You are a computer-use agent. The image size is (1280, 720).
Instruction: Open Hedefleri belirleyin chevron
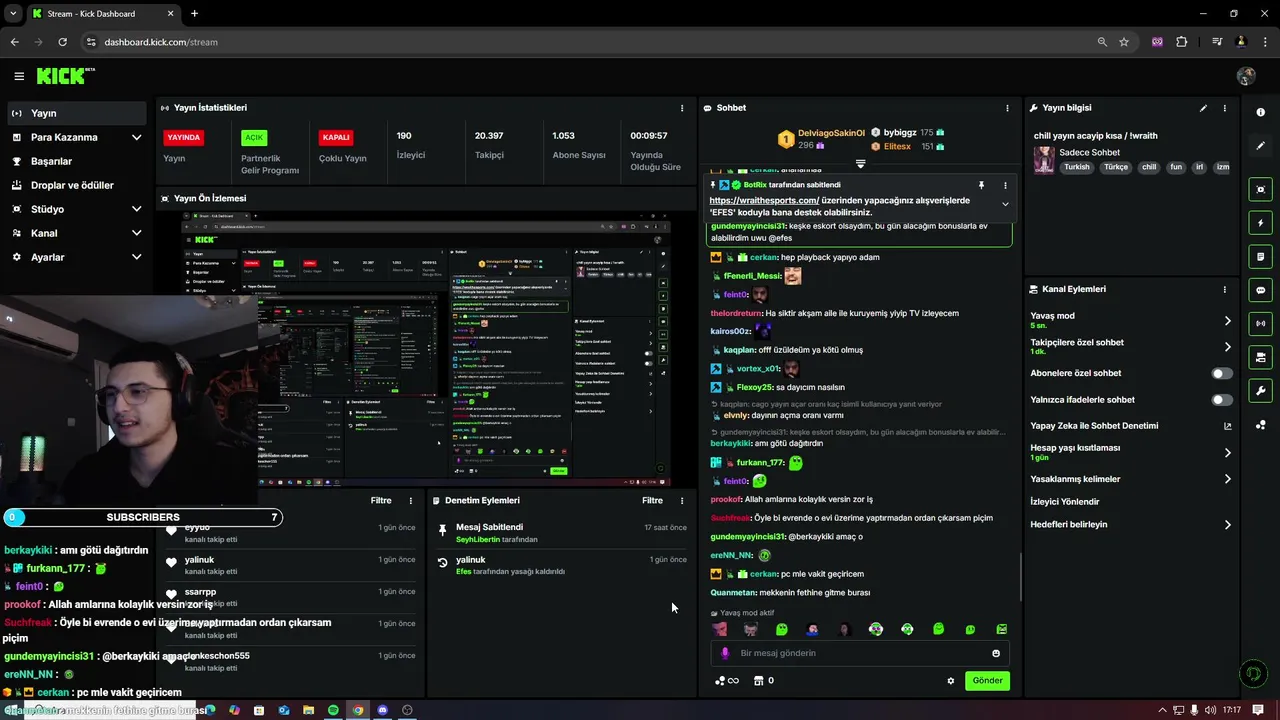point(1227,525)
